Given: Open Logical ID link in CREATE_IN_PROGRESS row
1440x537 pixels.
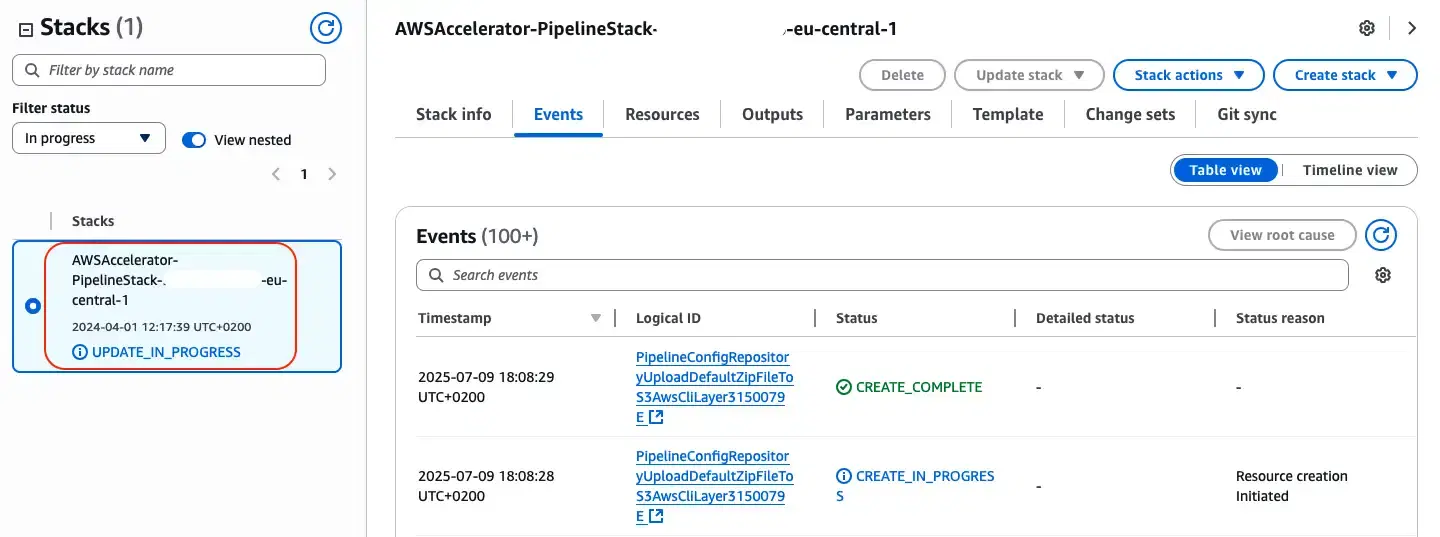Looking at the screenshot, I should (x=714, y=486).
